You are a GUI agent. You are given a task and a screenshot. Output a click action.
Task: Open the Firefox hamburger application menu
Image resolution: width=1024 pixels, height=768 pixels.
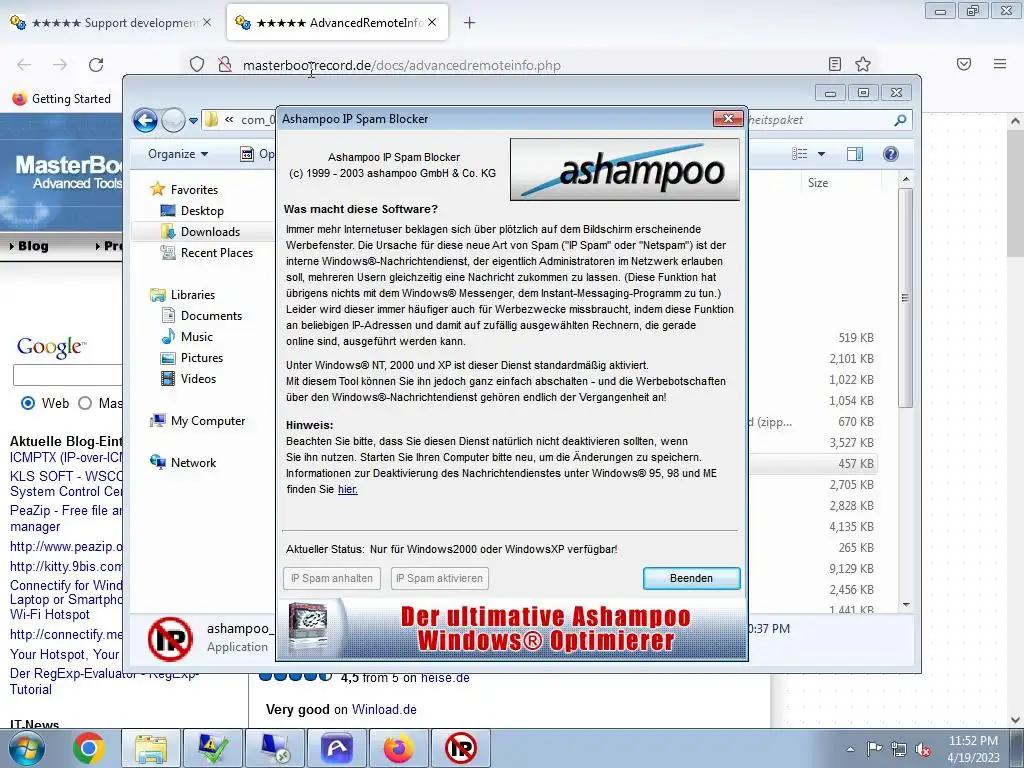1000,64
